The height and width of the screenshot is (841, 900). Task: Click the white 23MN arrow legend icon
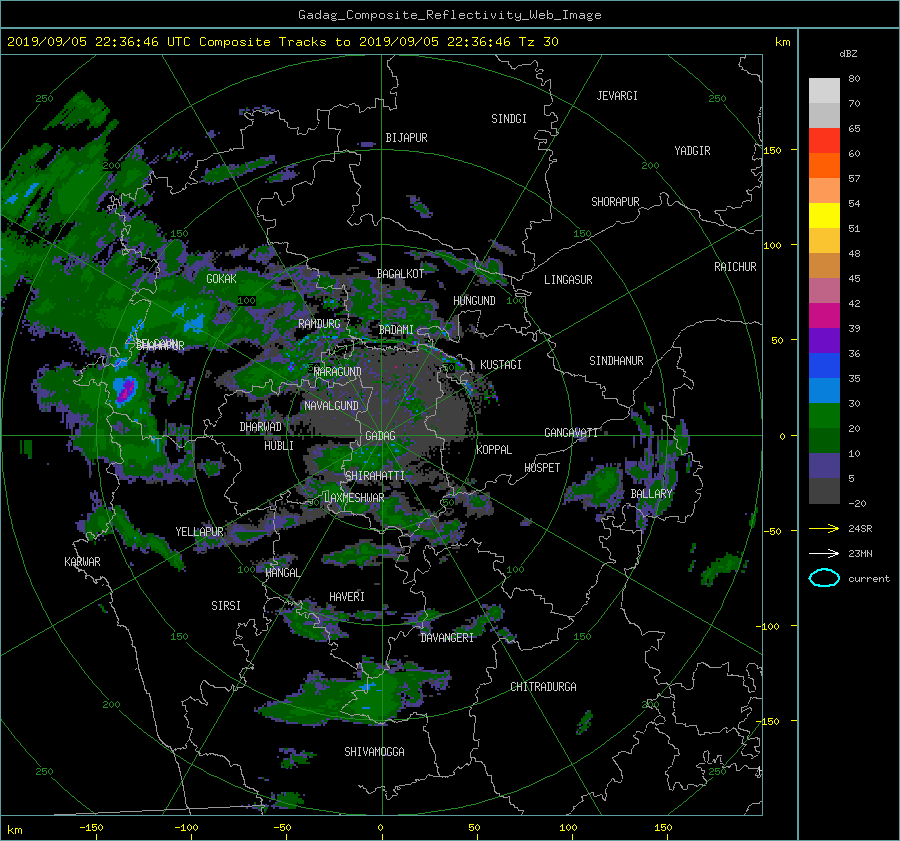824,553
